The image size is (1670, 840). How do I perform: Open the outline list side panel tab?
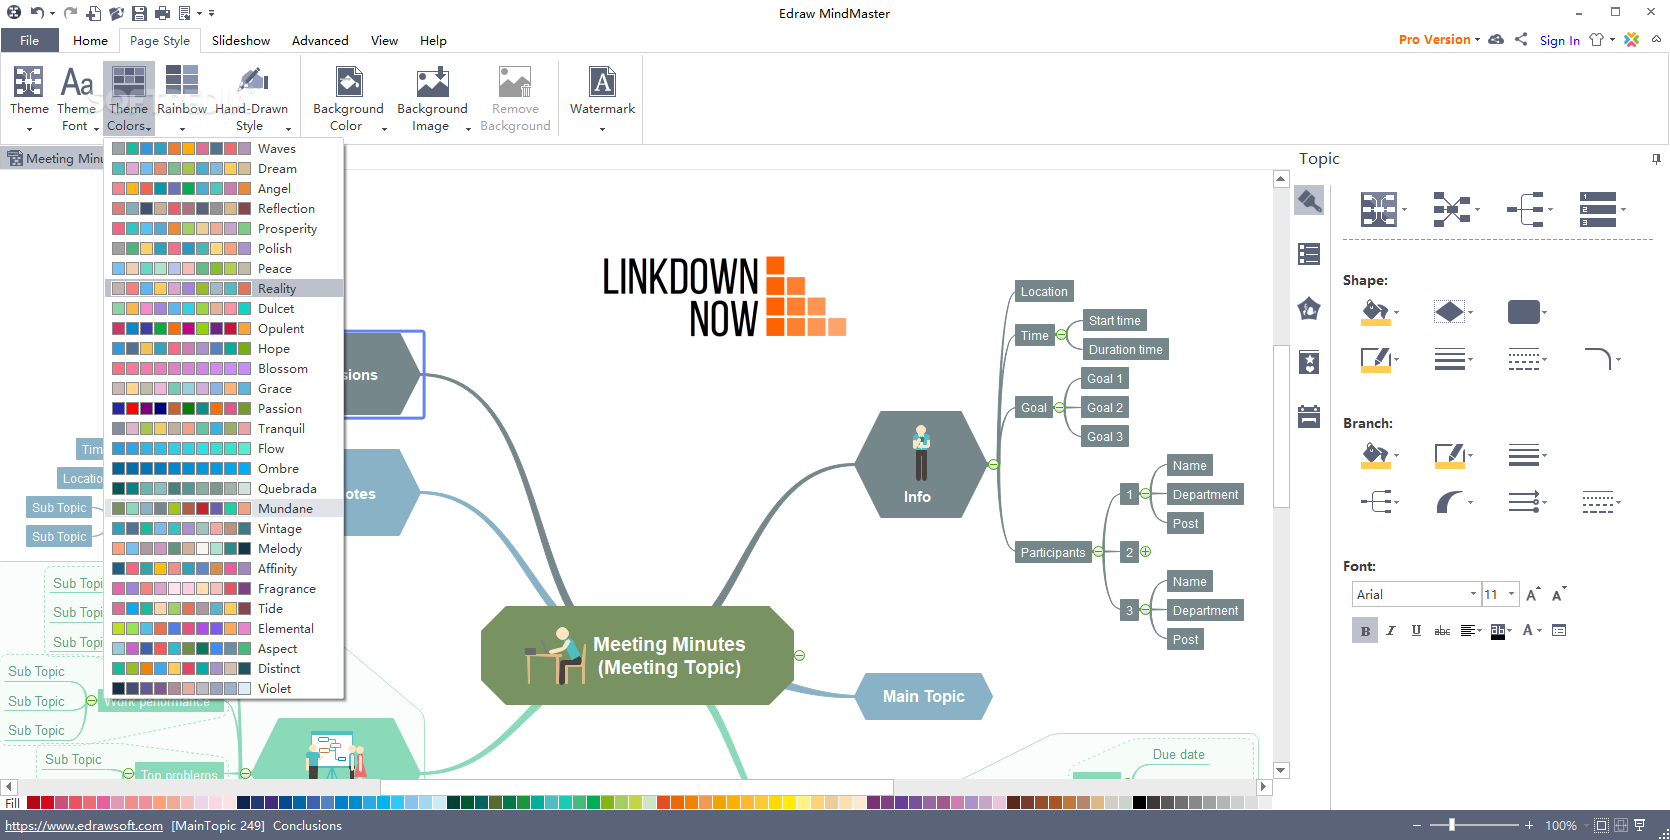click(x=1309, y=254)
